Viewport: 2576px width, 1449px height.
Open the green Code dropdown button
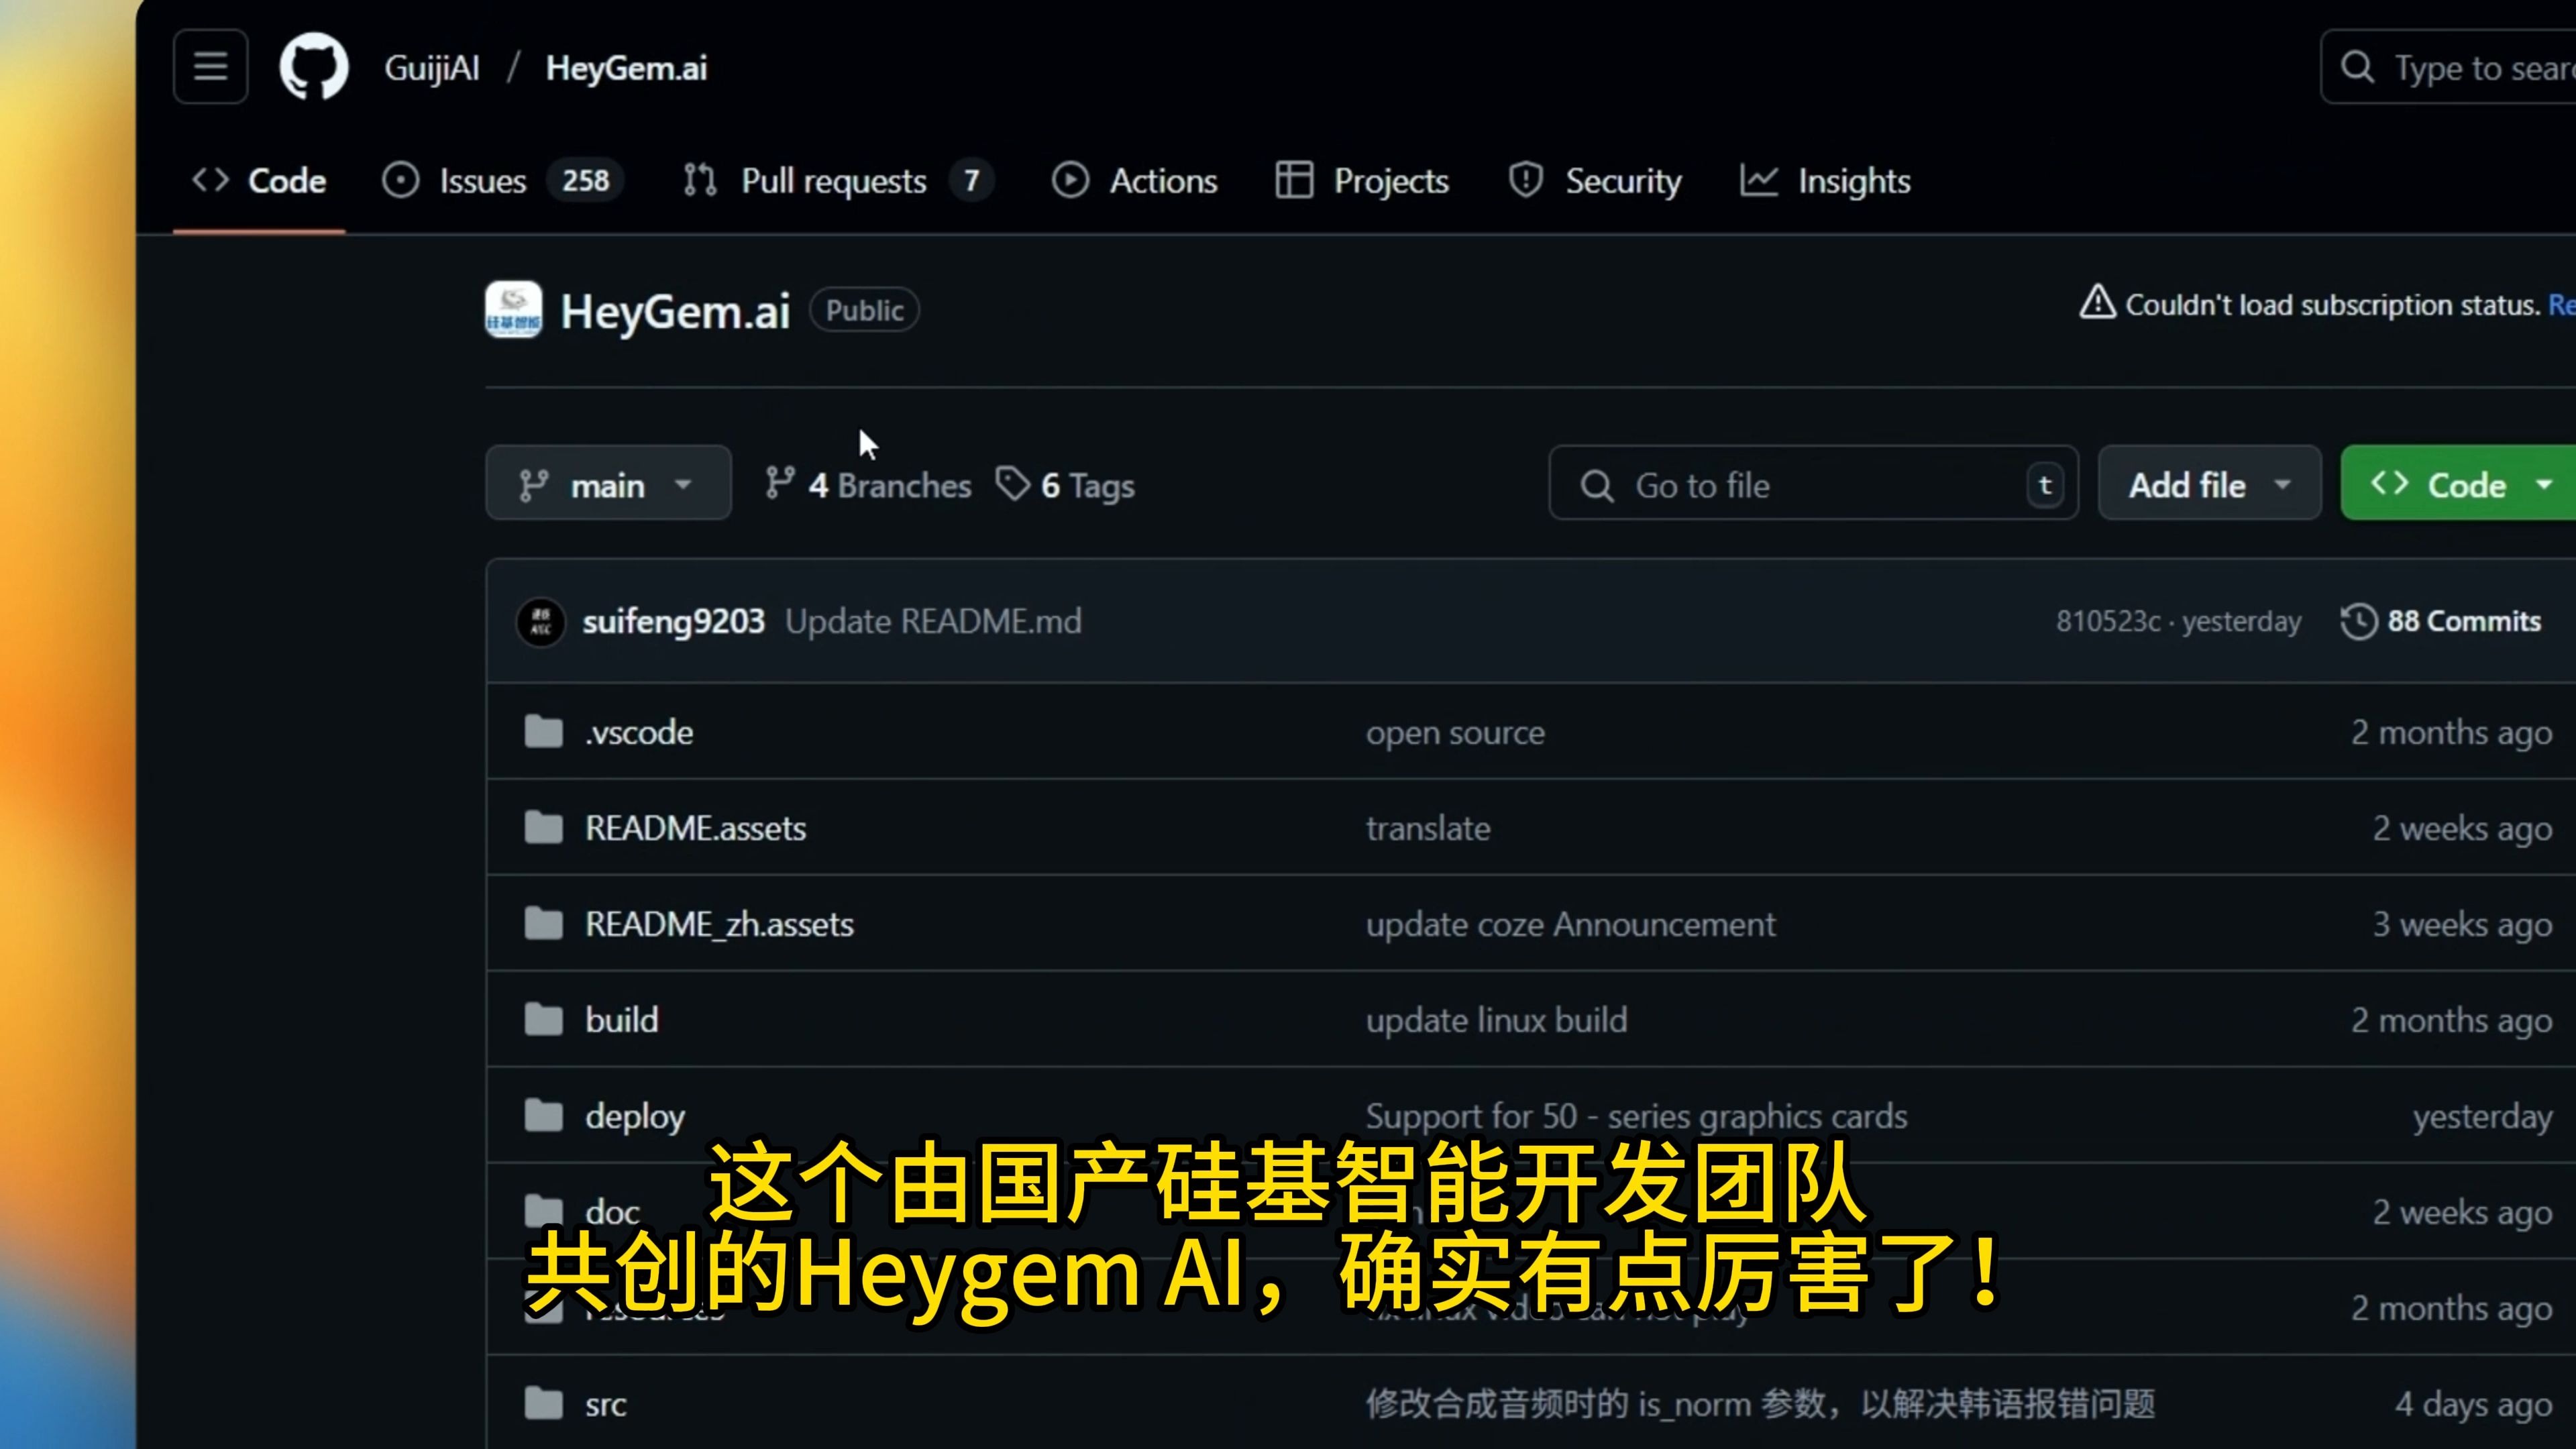pyautogui.click(x=2458, y=483)
